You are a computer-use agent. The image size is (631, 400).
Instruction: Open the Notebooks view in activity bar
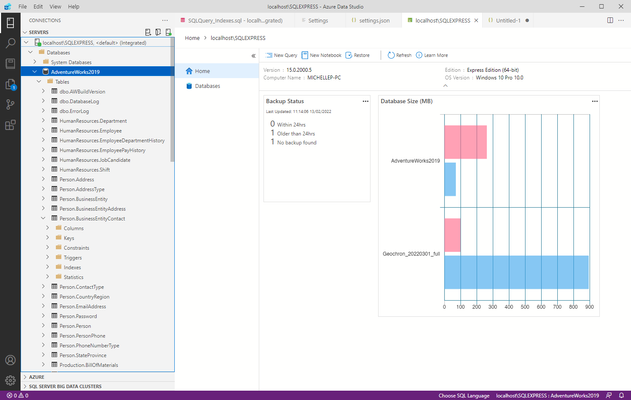coord(10,64)
